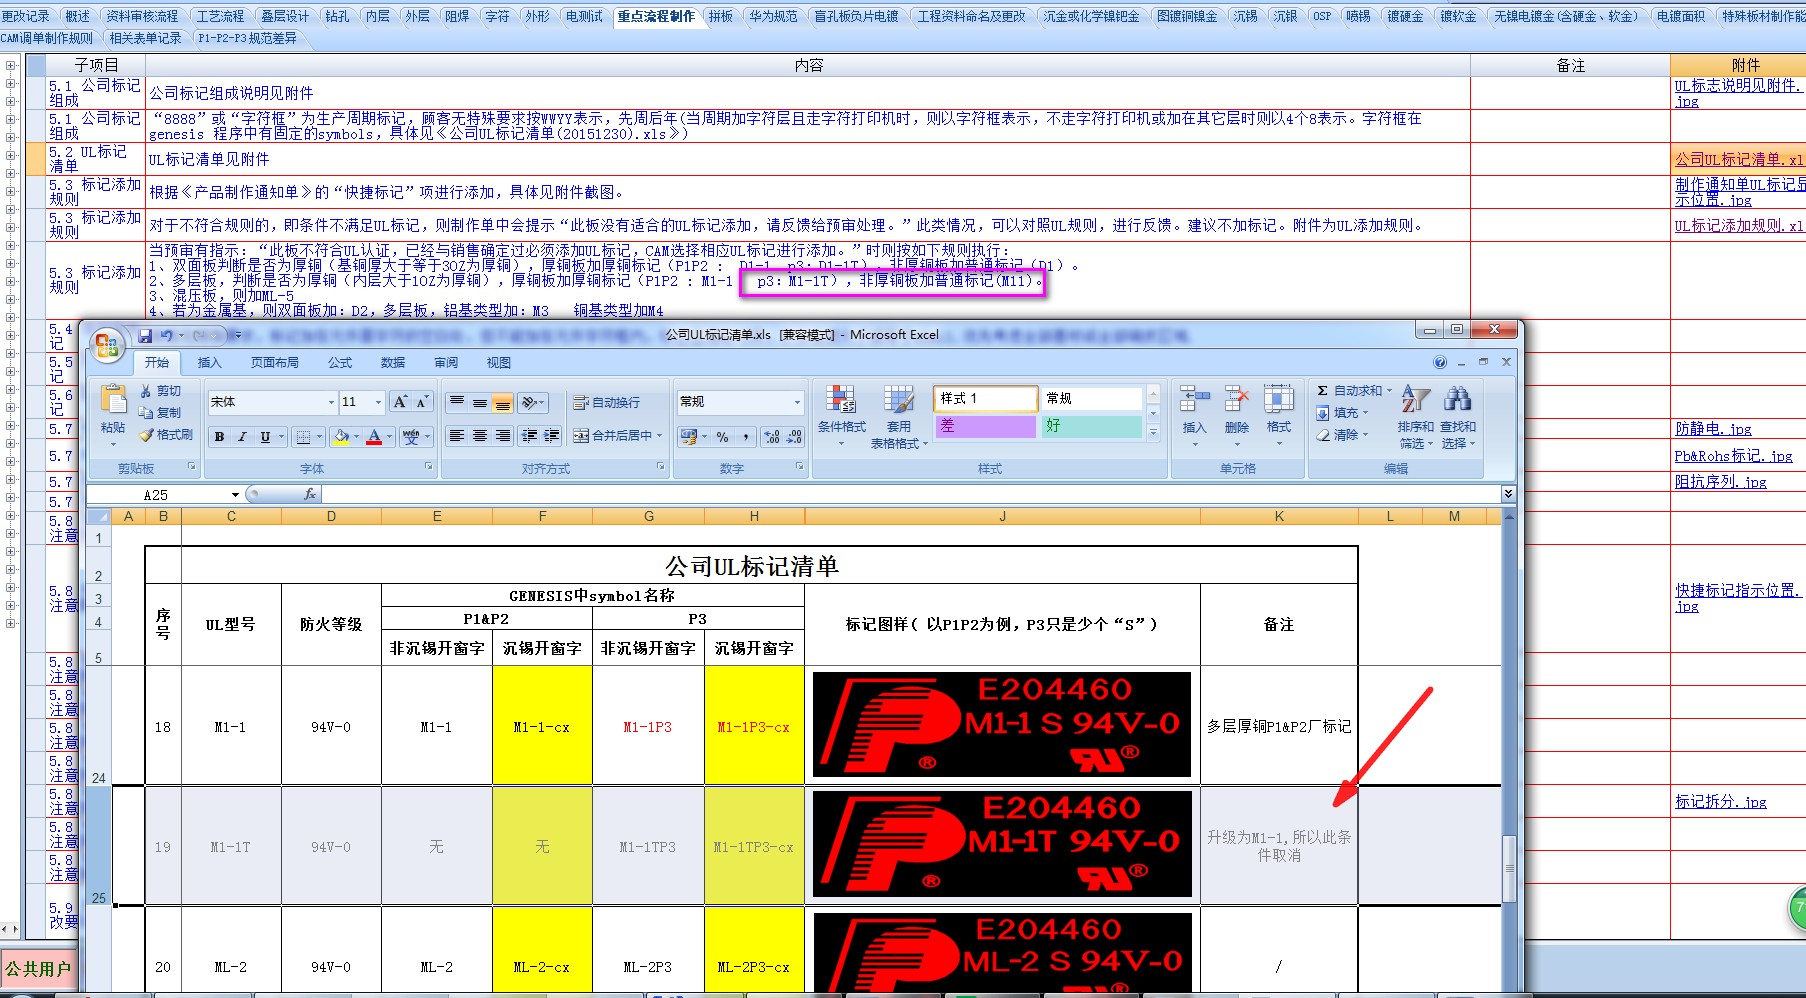Click the AutoSum (自动求和) sigma icon
The image size is (1806, 998).
[1323, 391]
